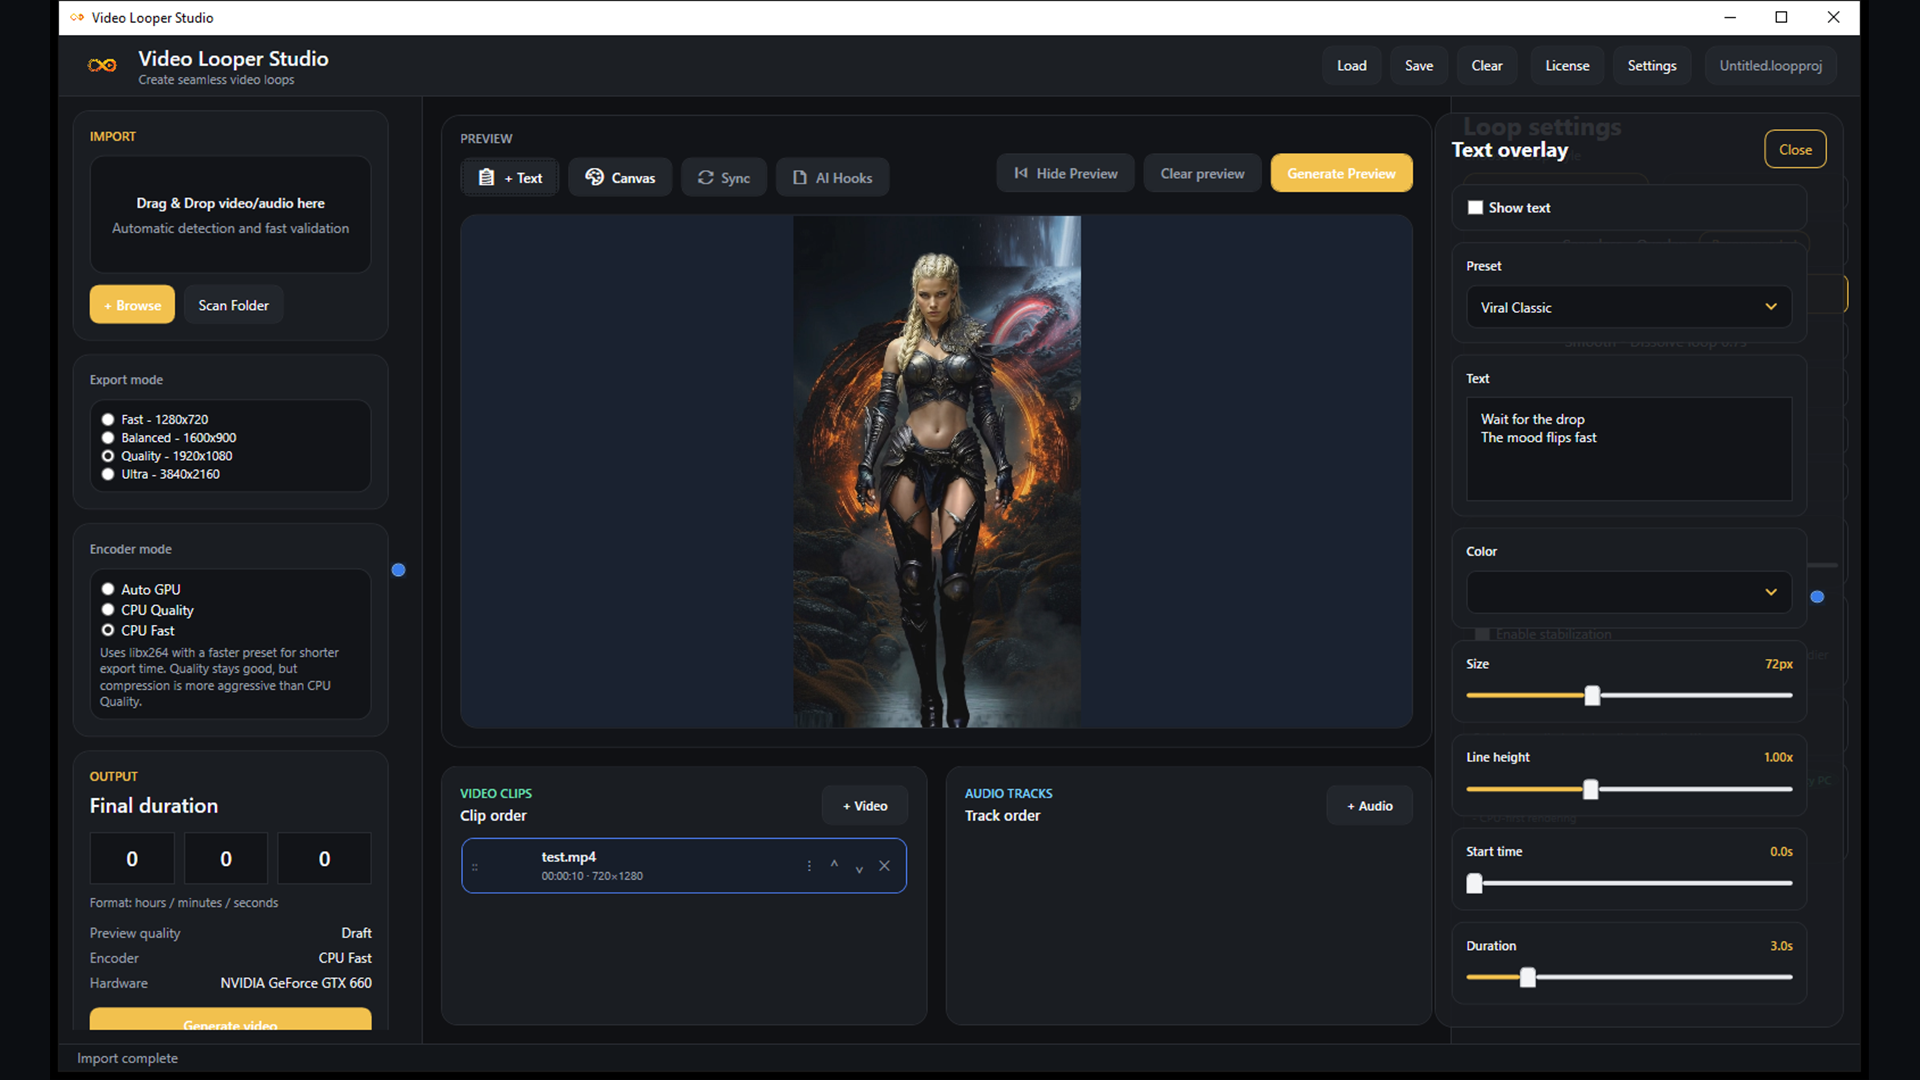Screen dimensions: 1920x1080
Task: Click the Untitled.loopproj project name
Action: [x=1770, y=66]
